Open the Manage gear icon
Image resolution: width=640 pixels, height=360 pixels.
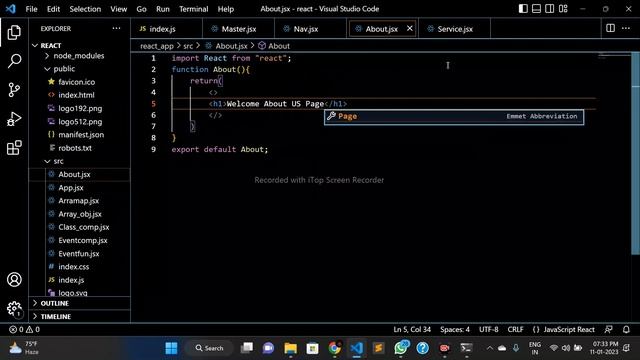[14, 308]
